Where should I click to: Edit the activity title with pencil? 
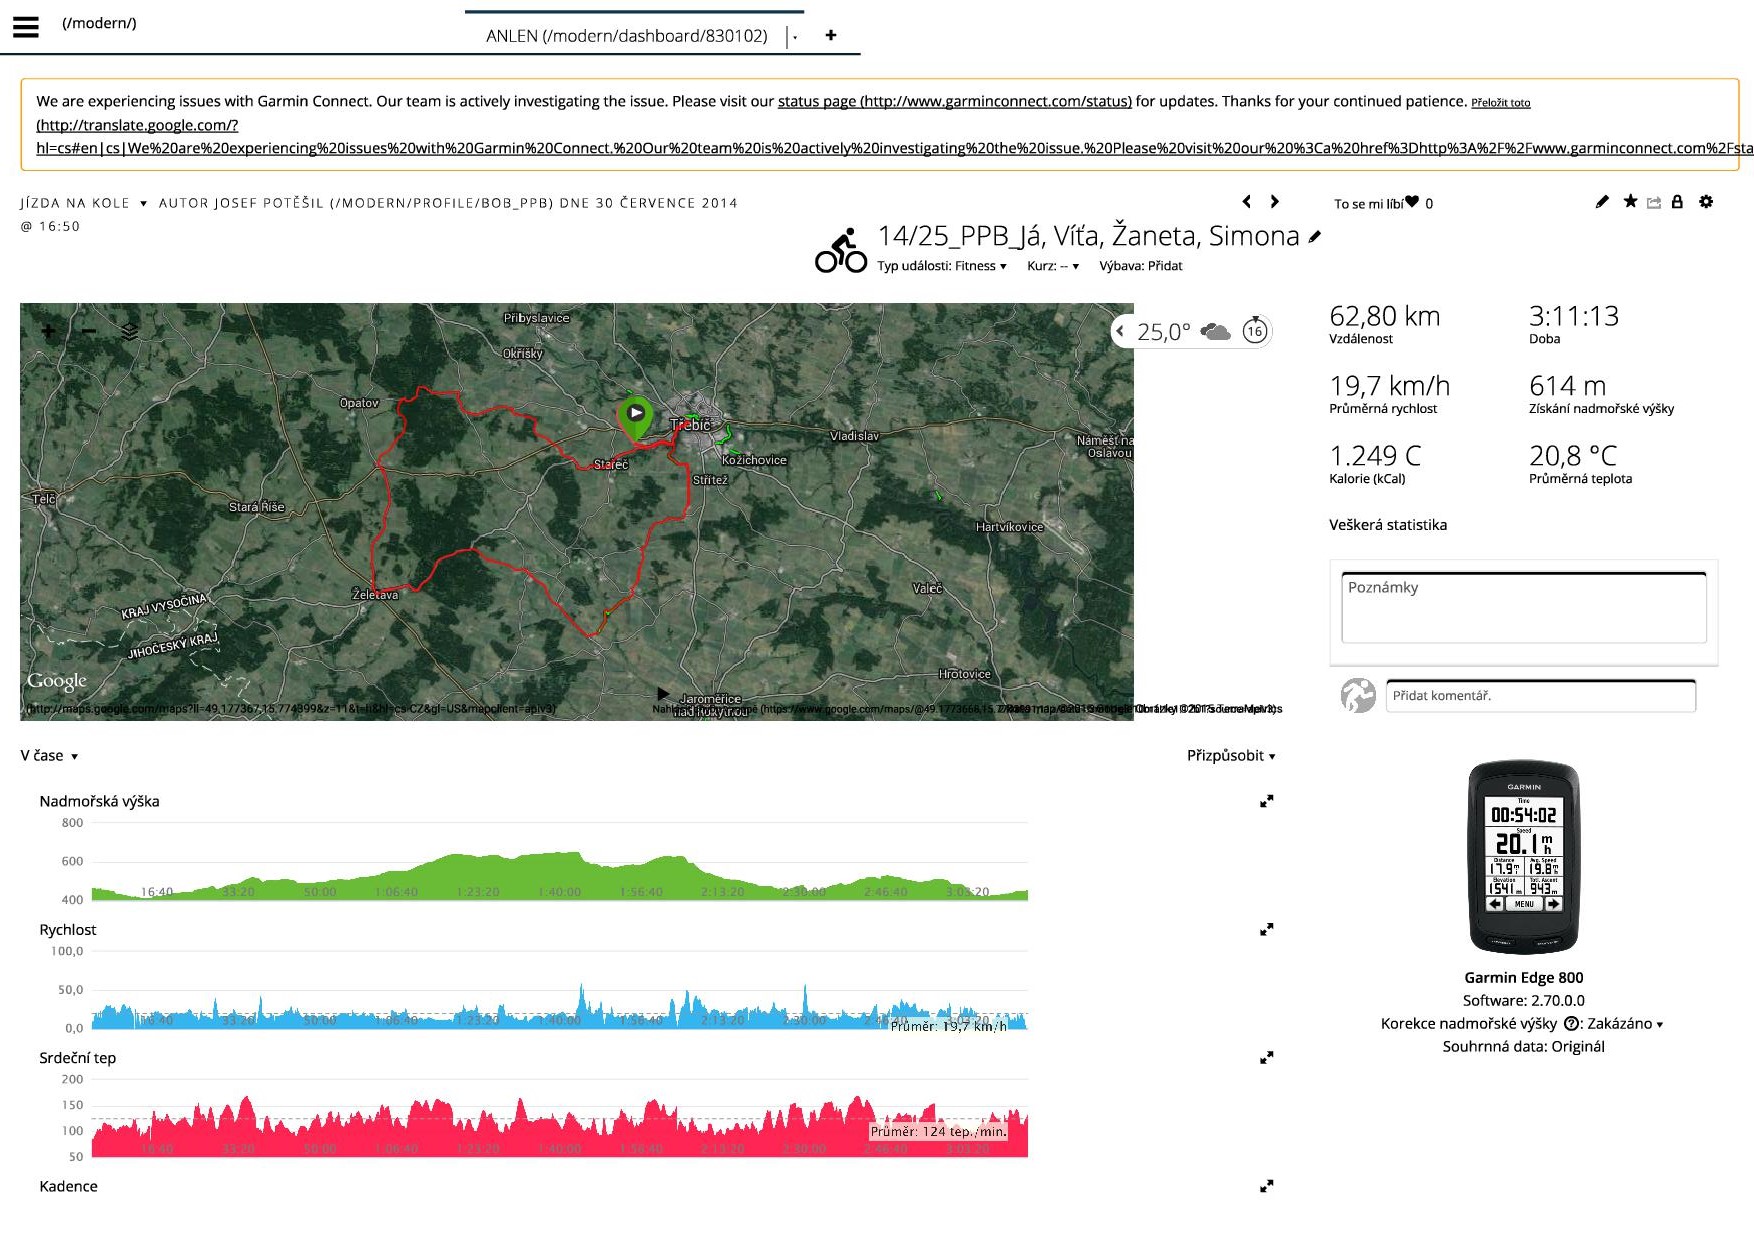pos(1315,237)
